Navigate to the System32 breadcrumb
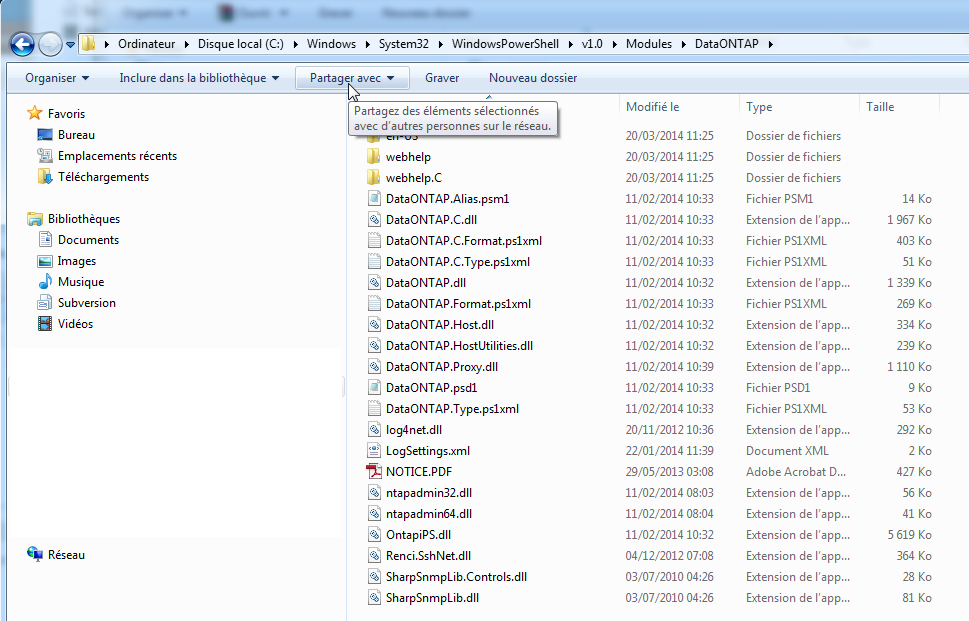The height and width of the screenshot is (621, 969). [404, 44]
